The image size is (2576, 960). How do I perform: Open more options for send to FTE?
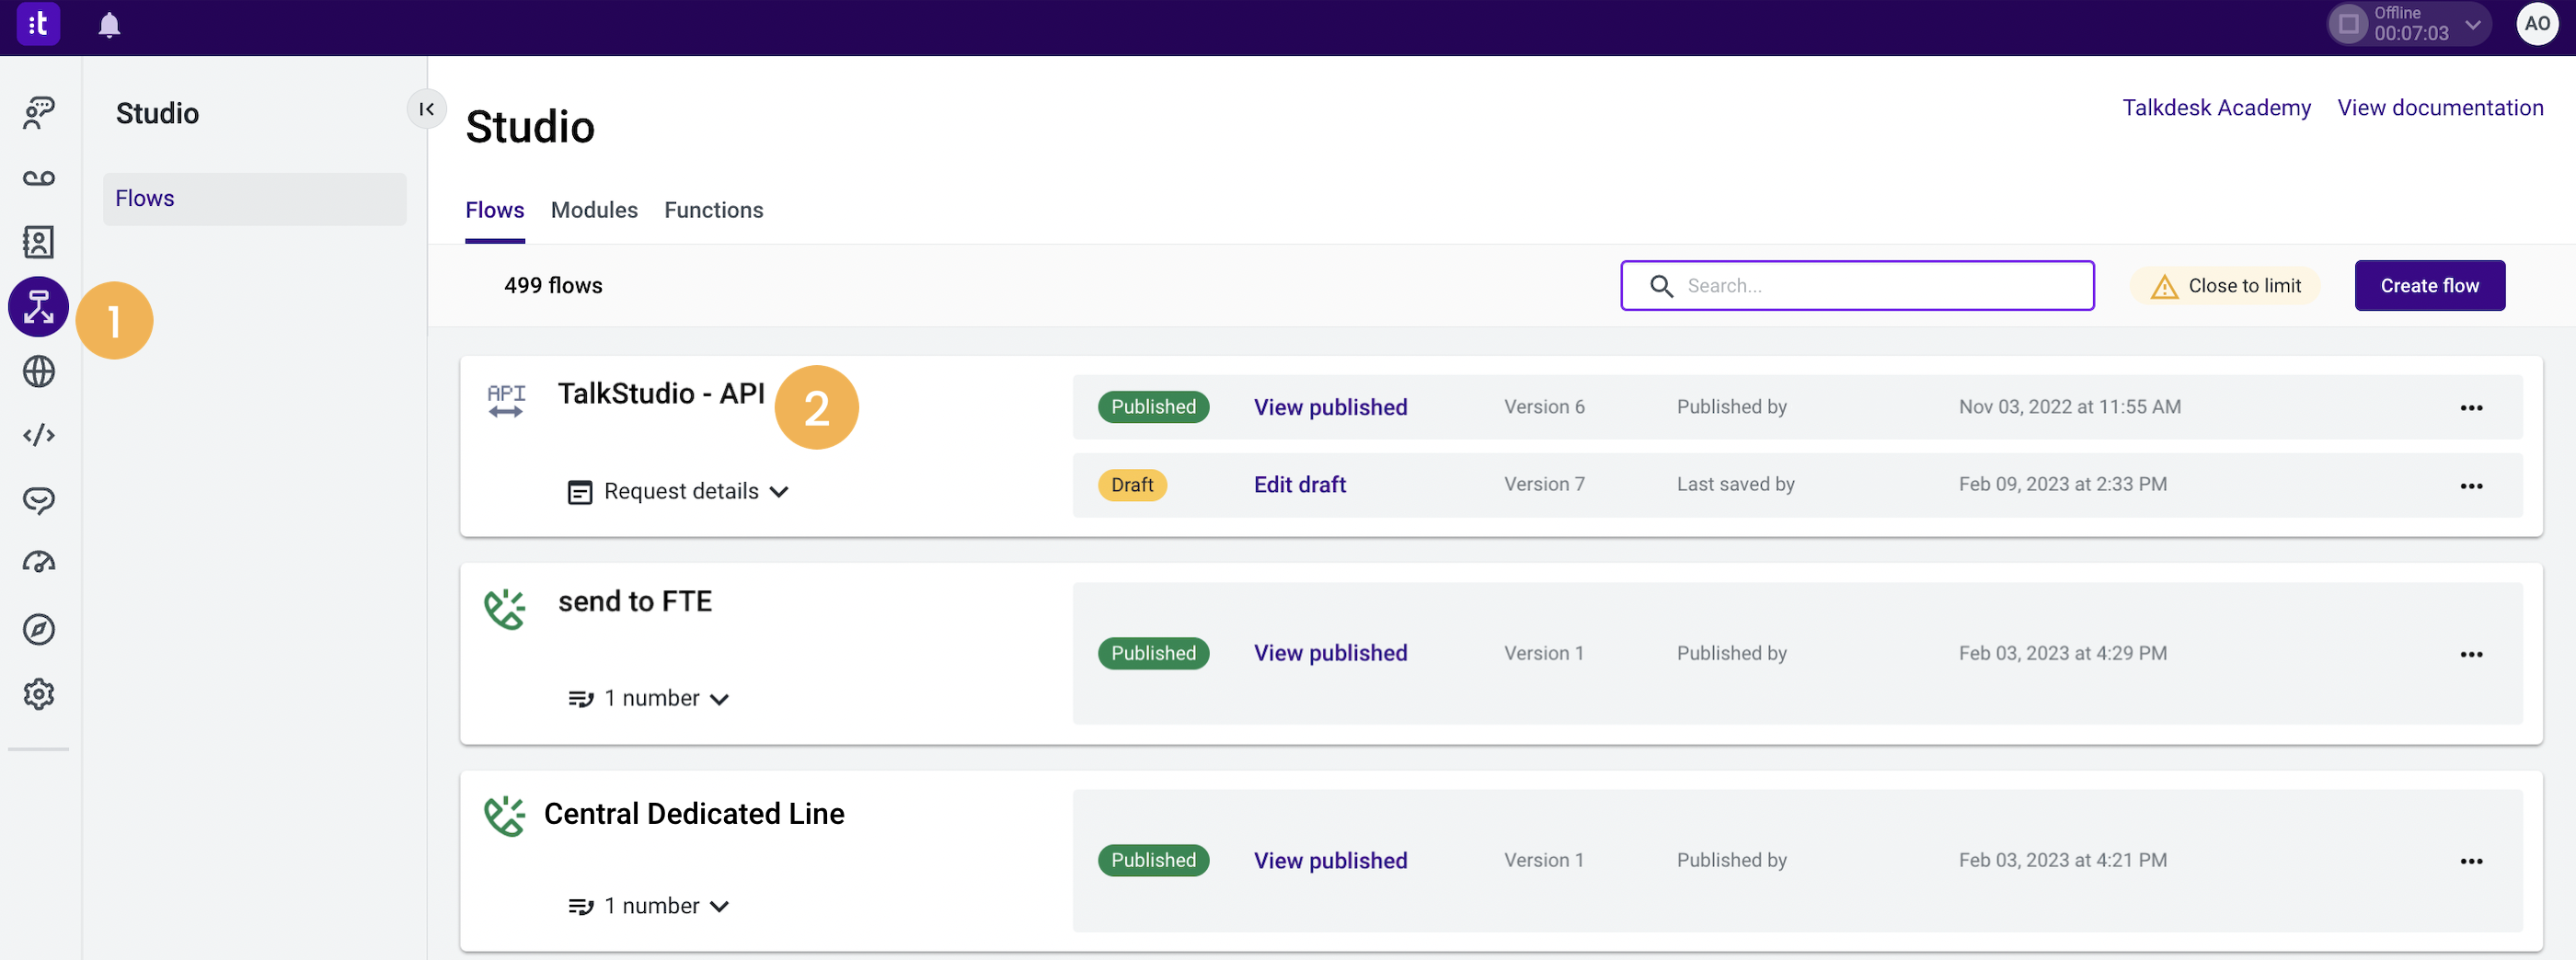2471,654
